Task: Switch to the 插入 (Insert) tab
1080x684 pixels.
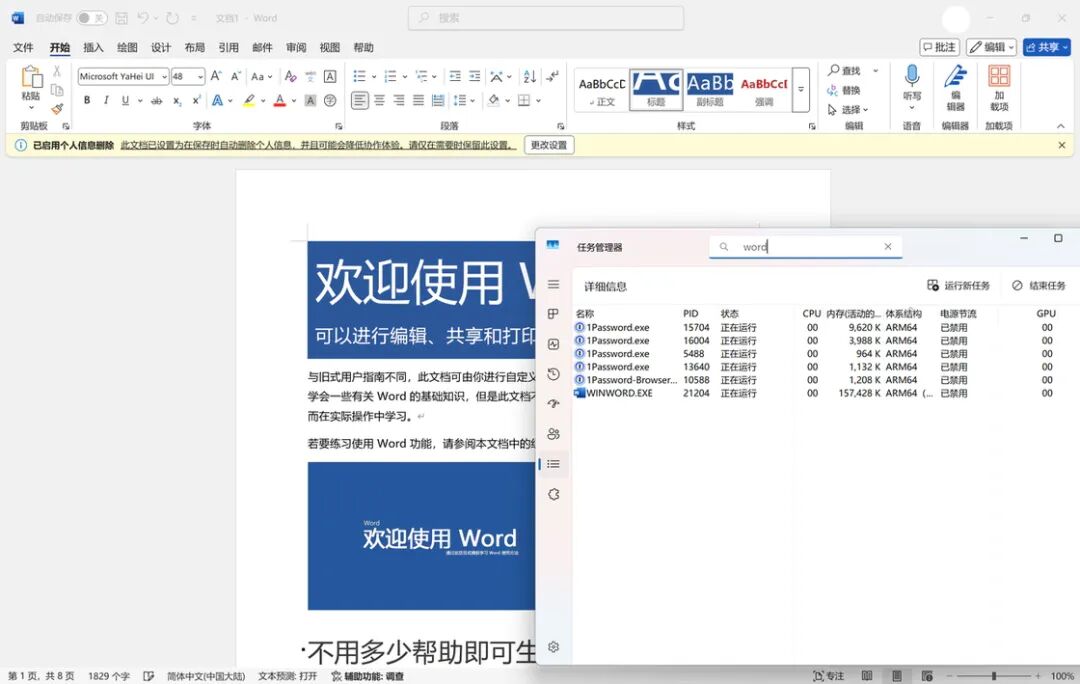Action: [x=93, y=48]
